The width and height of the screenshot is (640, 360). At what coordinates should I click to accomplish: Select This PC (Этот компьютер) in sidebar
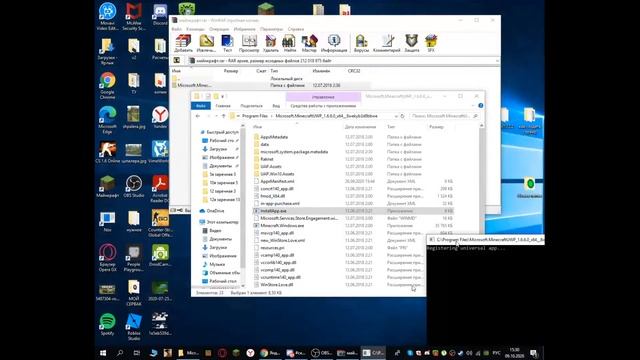(219, 222)
